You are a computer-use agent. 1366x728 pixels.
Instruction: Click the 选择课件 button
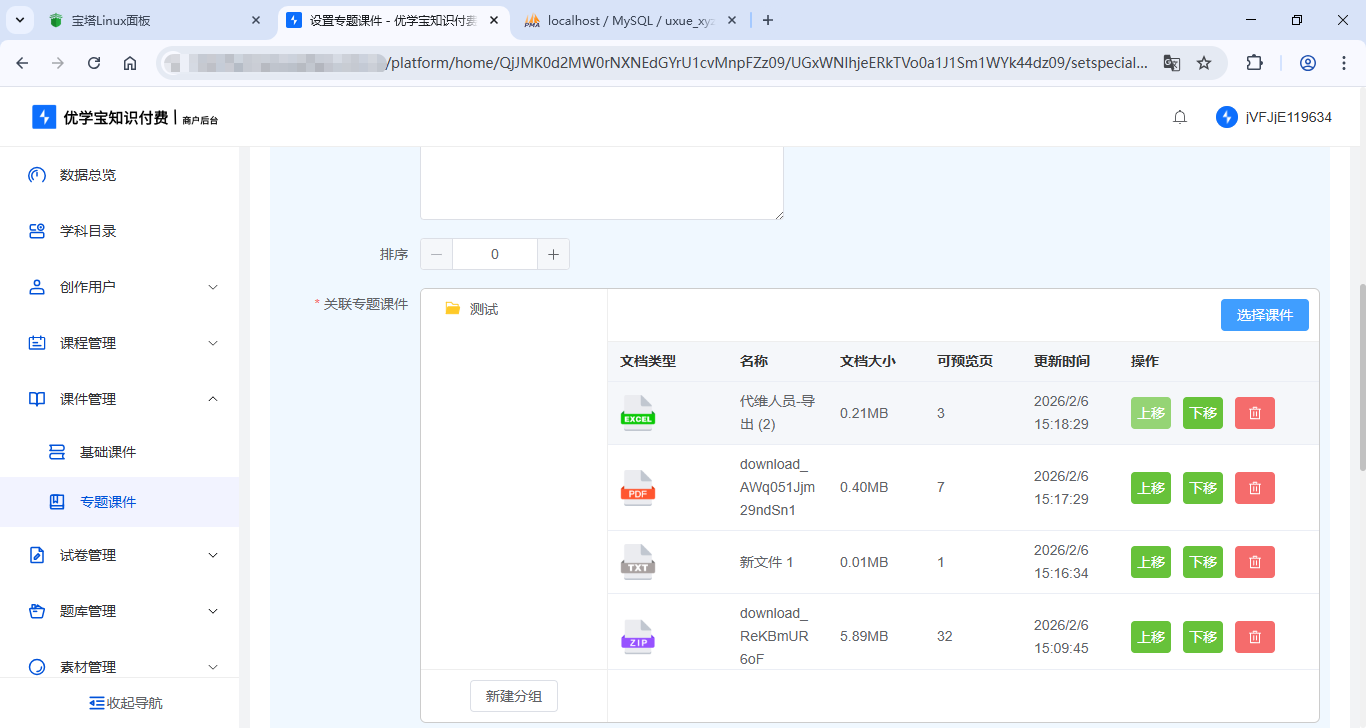tap(1264, 315)
